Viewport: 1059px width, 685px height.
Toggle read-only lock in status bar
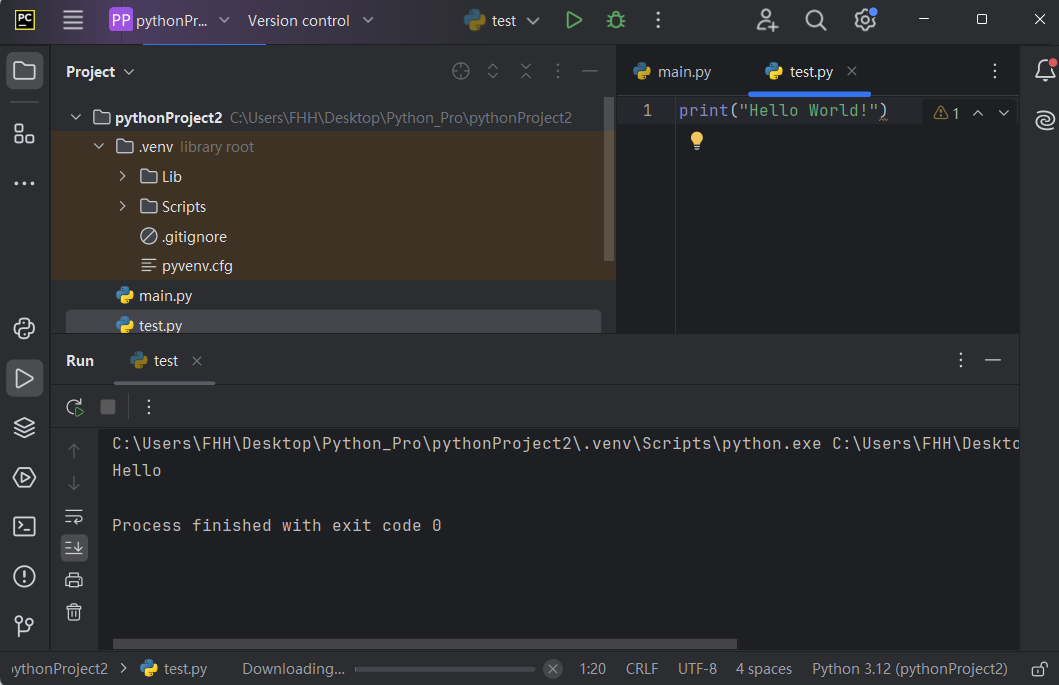coord(1040,669)
